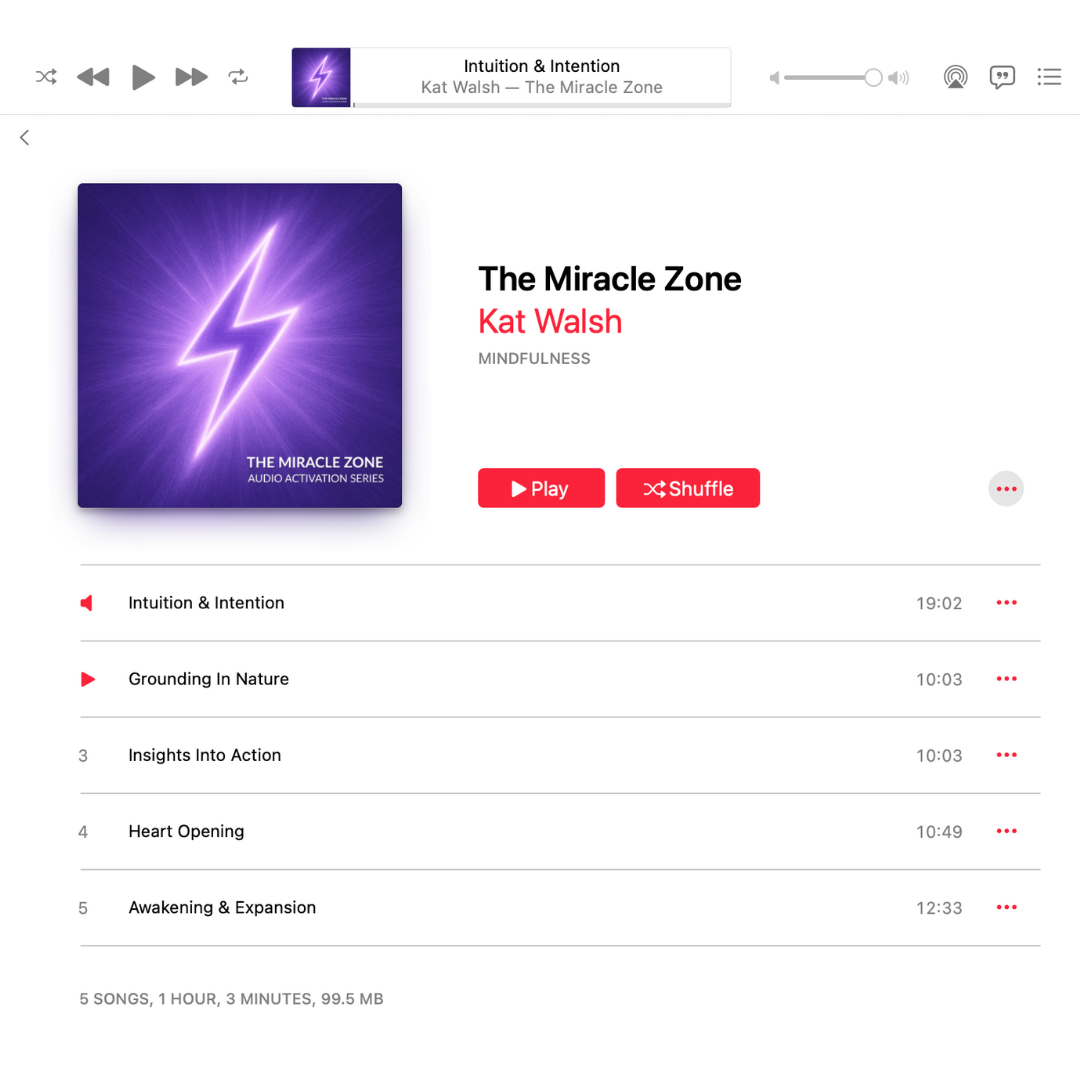
Task: Toggle repeat mode icon
Action: pos(238,76)
